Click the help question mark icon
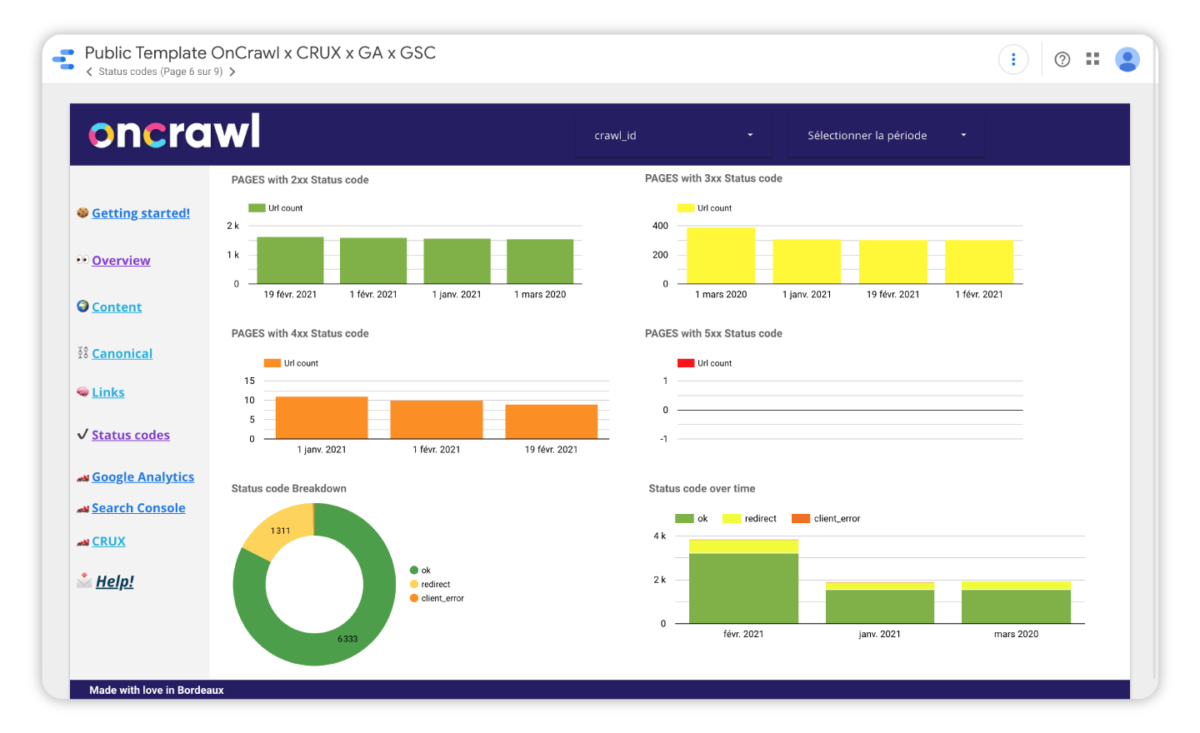 pyautogui.click(x=1062, y=59)
